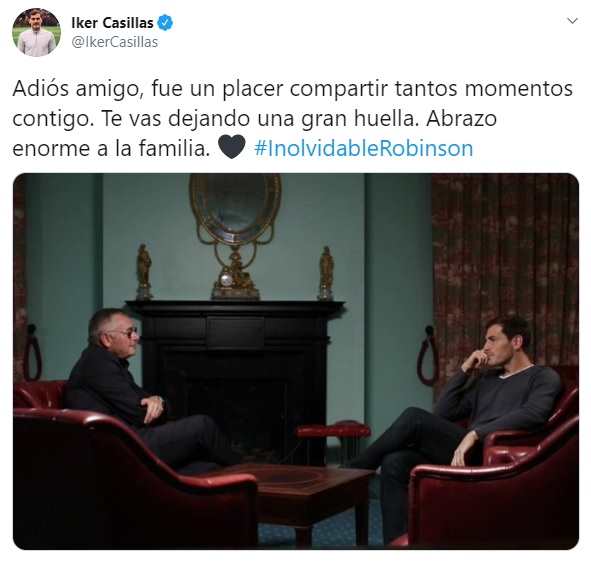Click the golden oval mirror in photo
The height and width of the screenshot is (563, 591).
235,209
